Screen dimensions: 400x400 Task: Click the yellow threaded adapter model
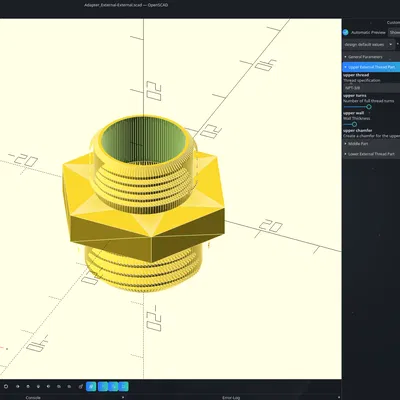143,203
